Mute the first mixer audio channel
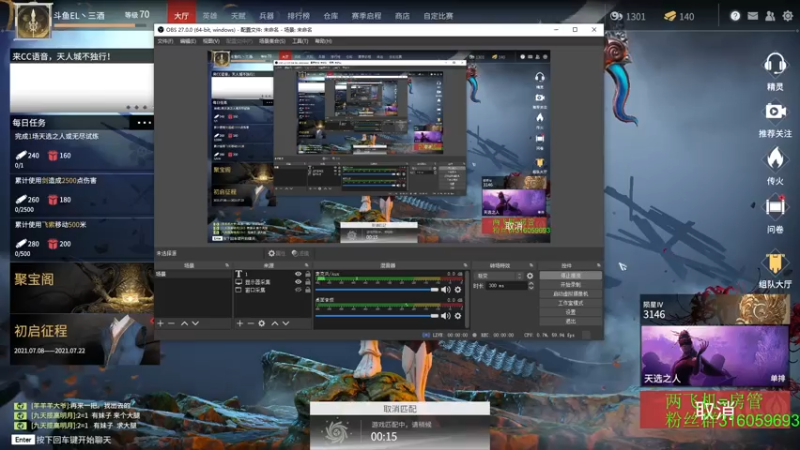Screen dimensions: 800x450 point(445,290)
